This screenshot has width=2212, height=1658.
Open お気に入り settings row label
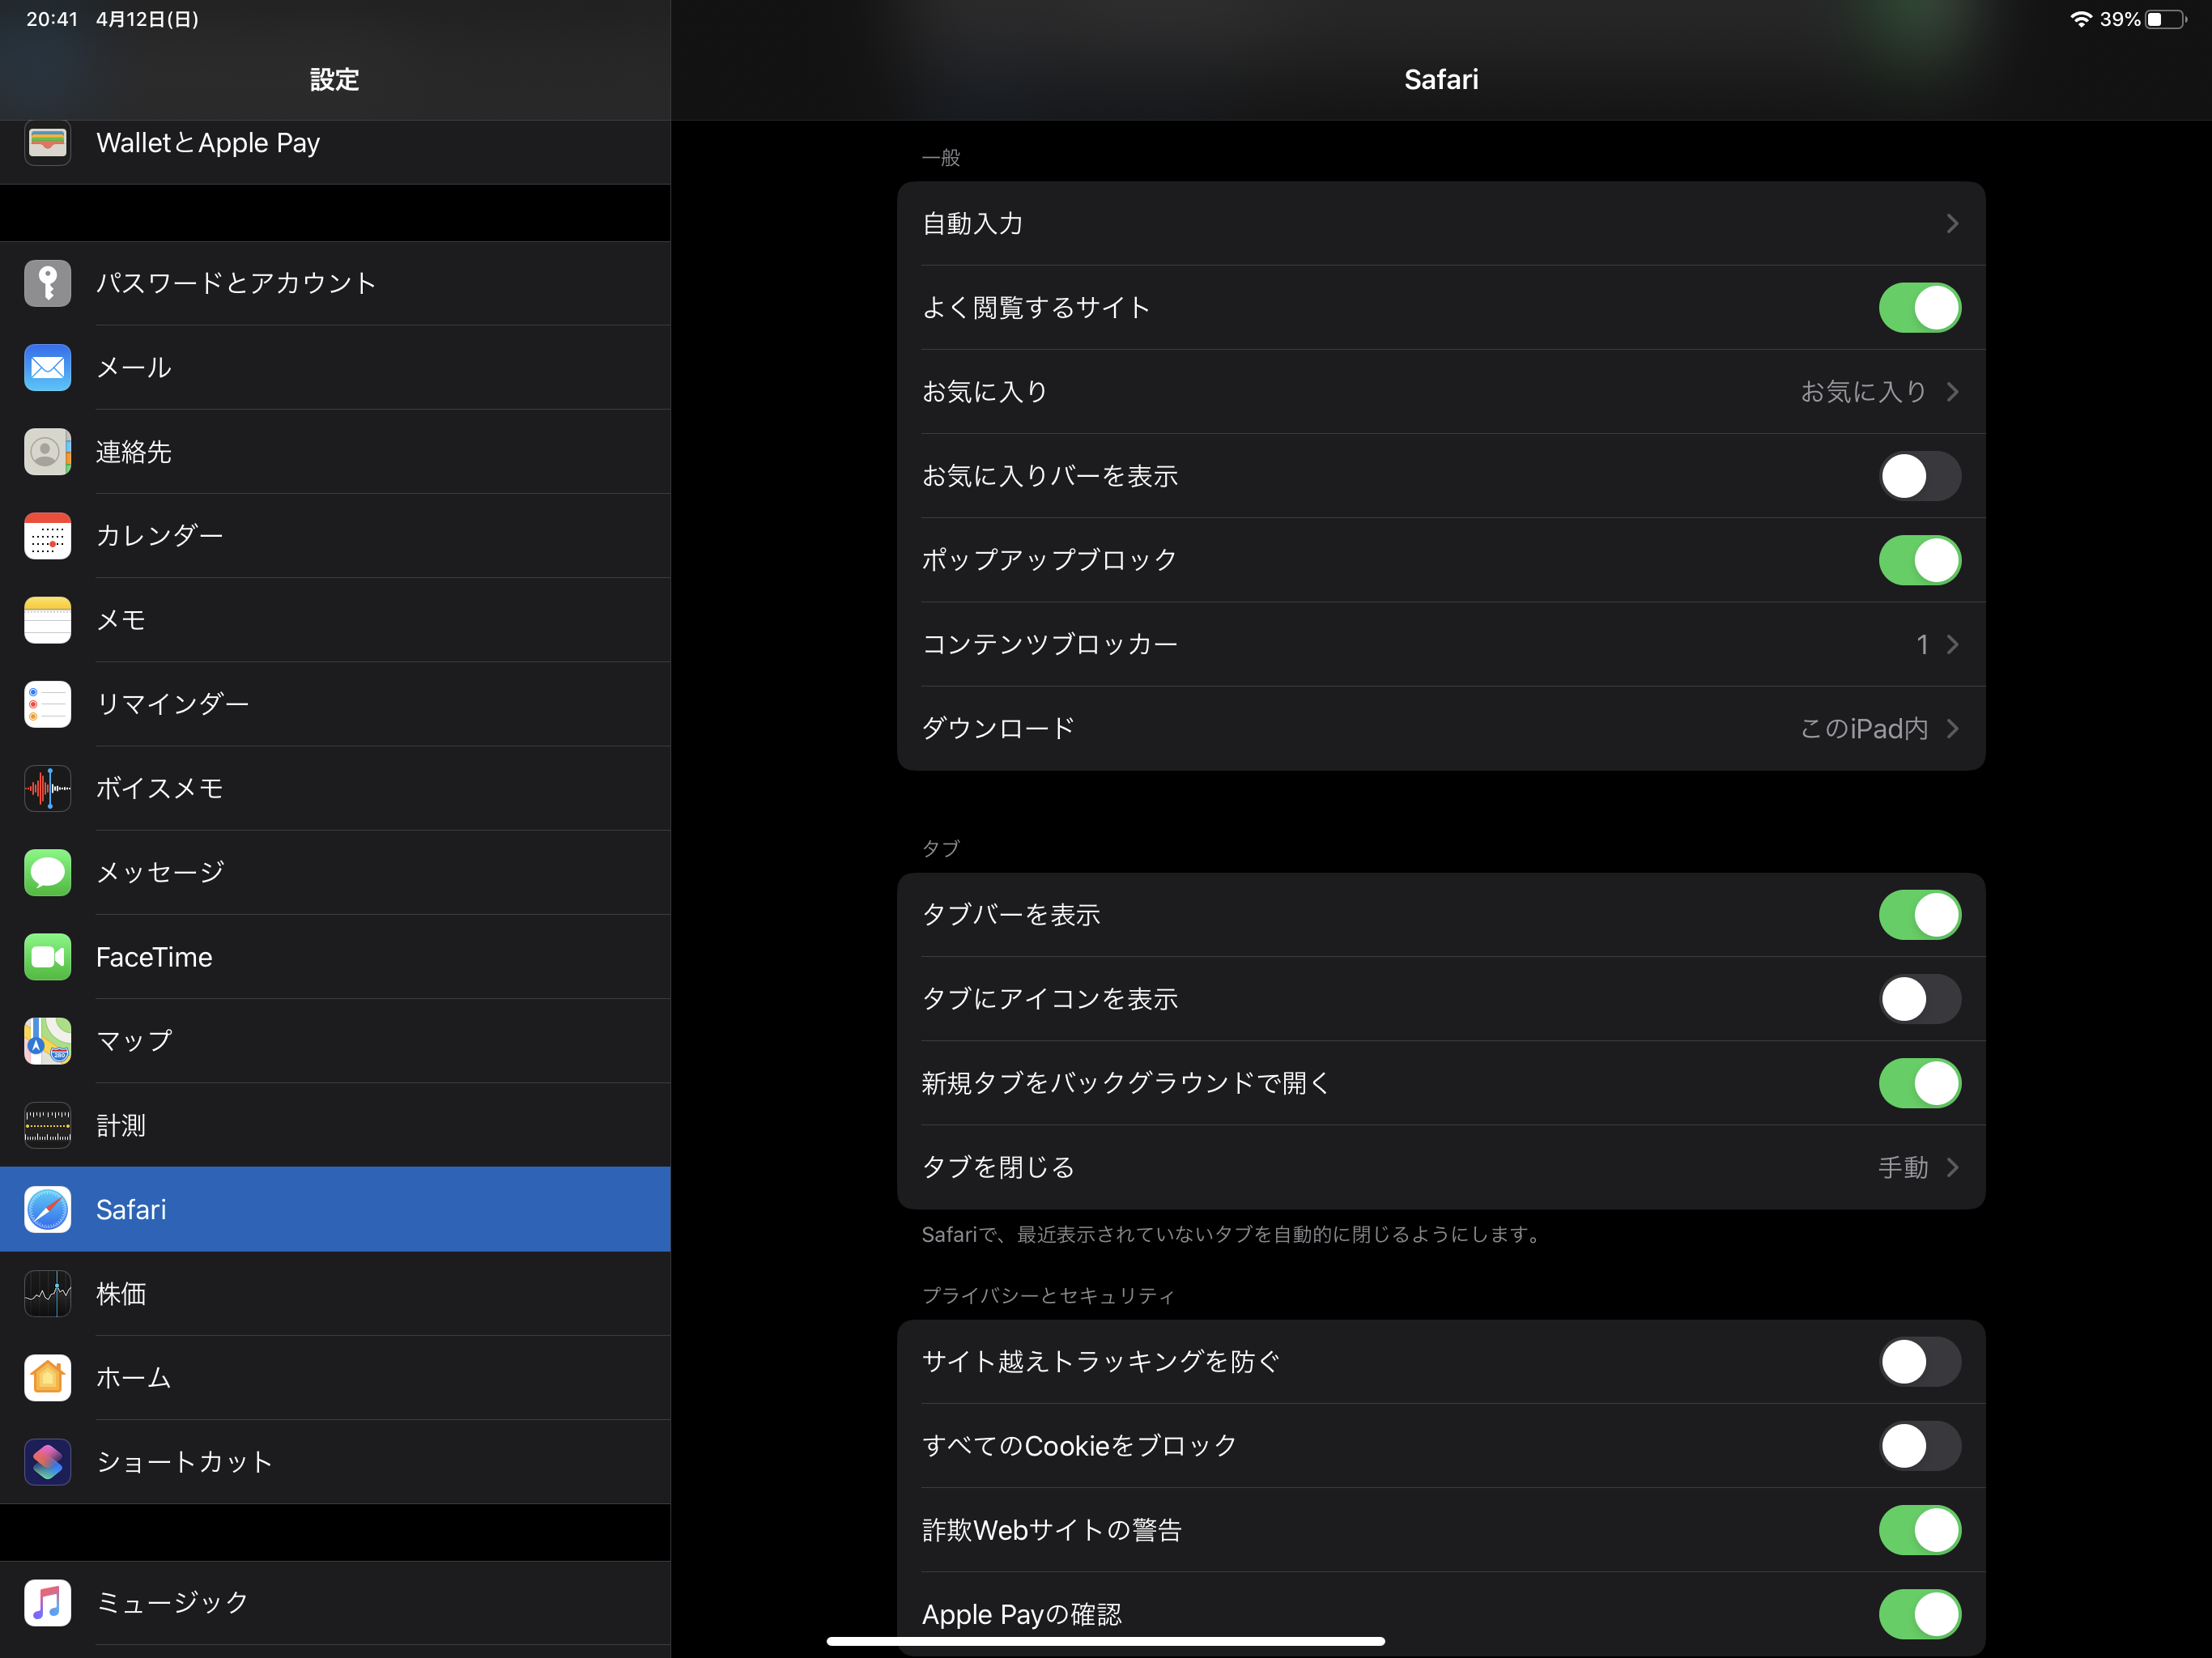[x=985, y=392]
